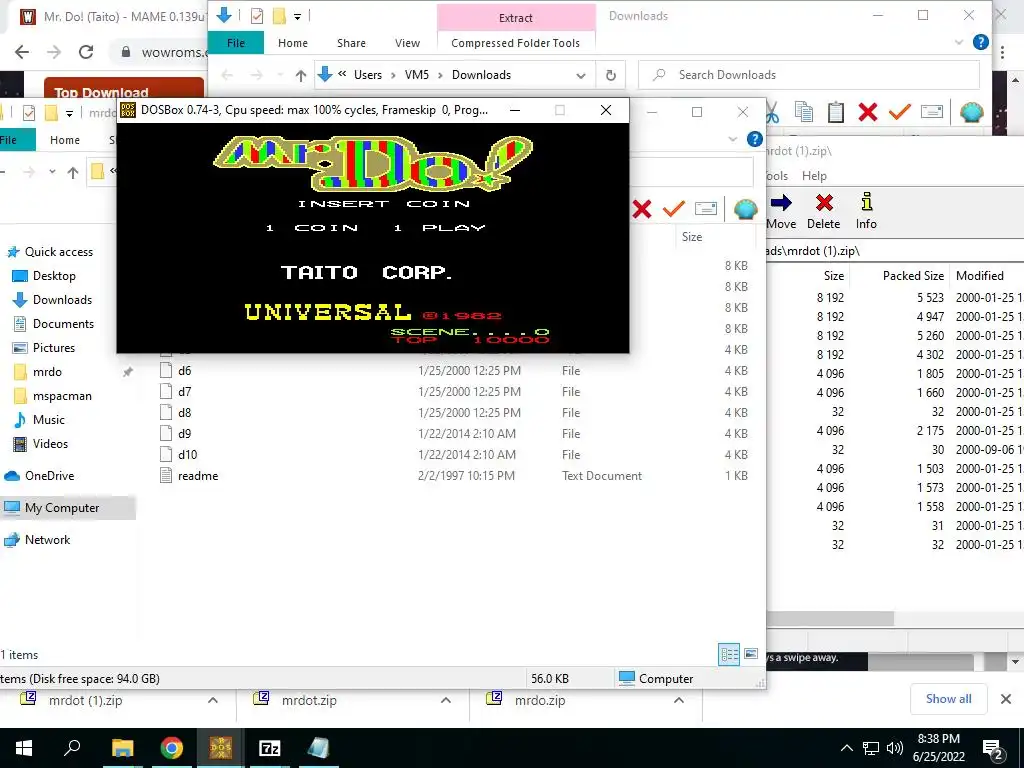
Task: Open the Home tab in mrdo window
Action: pos(65,140)
